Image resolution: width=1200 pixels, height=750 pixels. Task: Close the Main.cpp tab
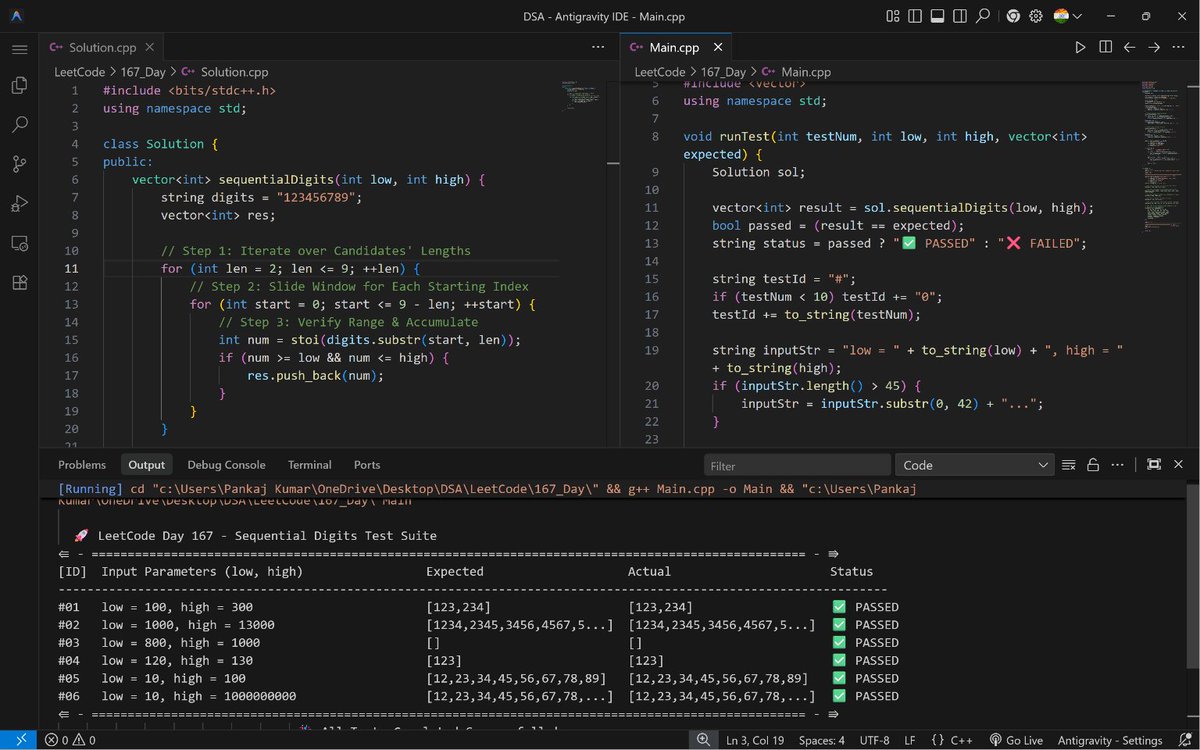718,47
